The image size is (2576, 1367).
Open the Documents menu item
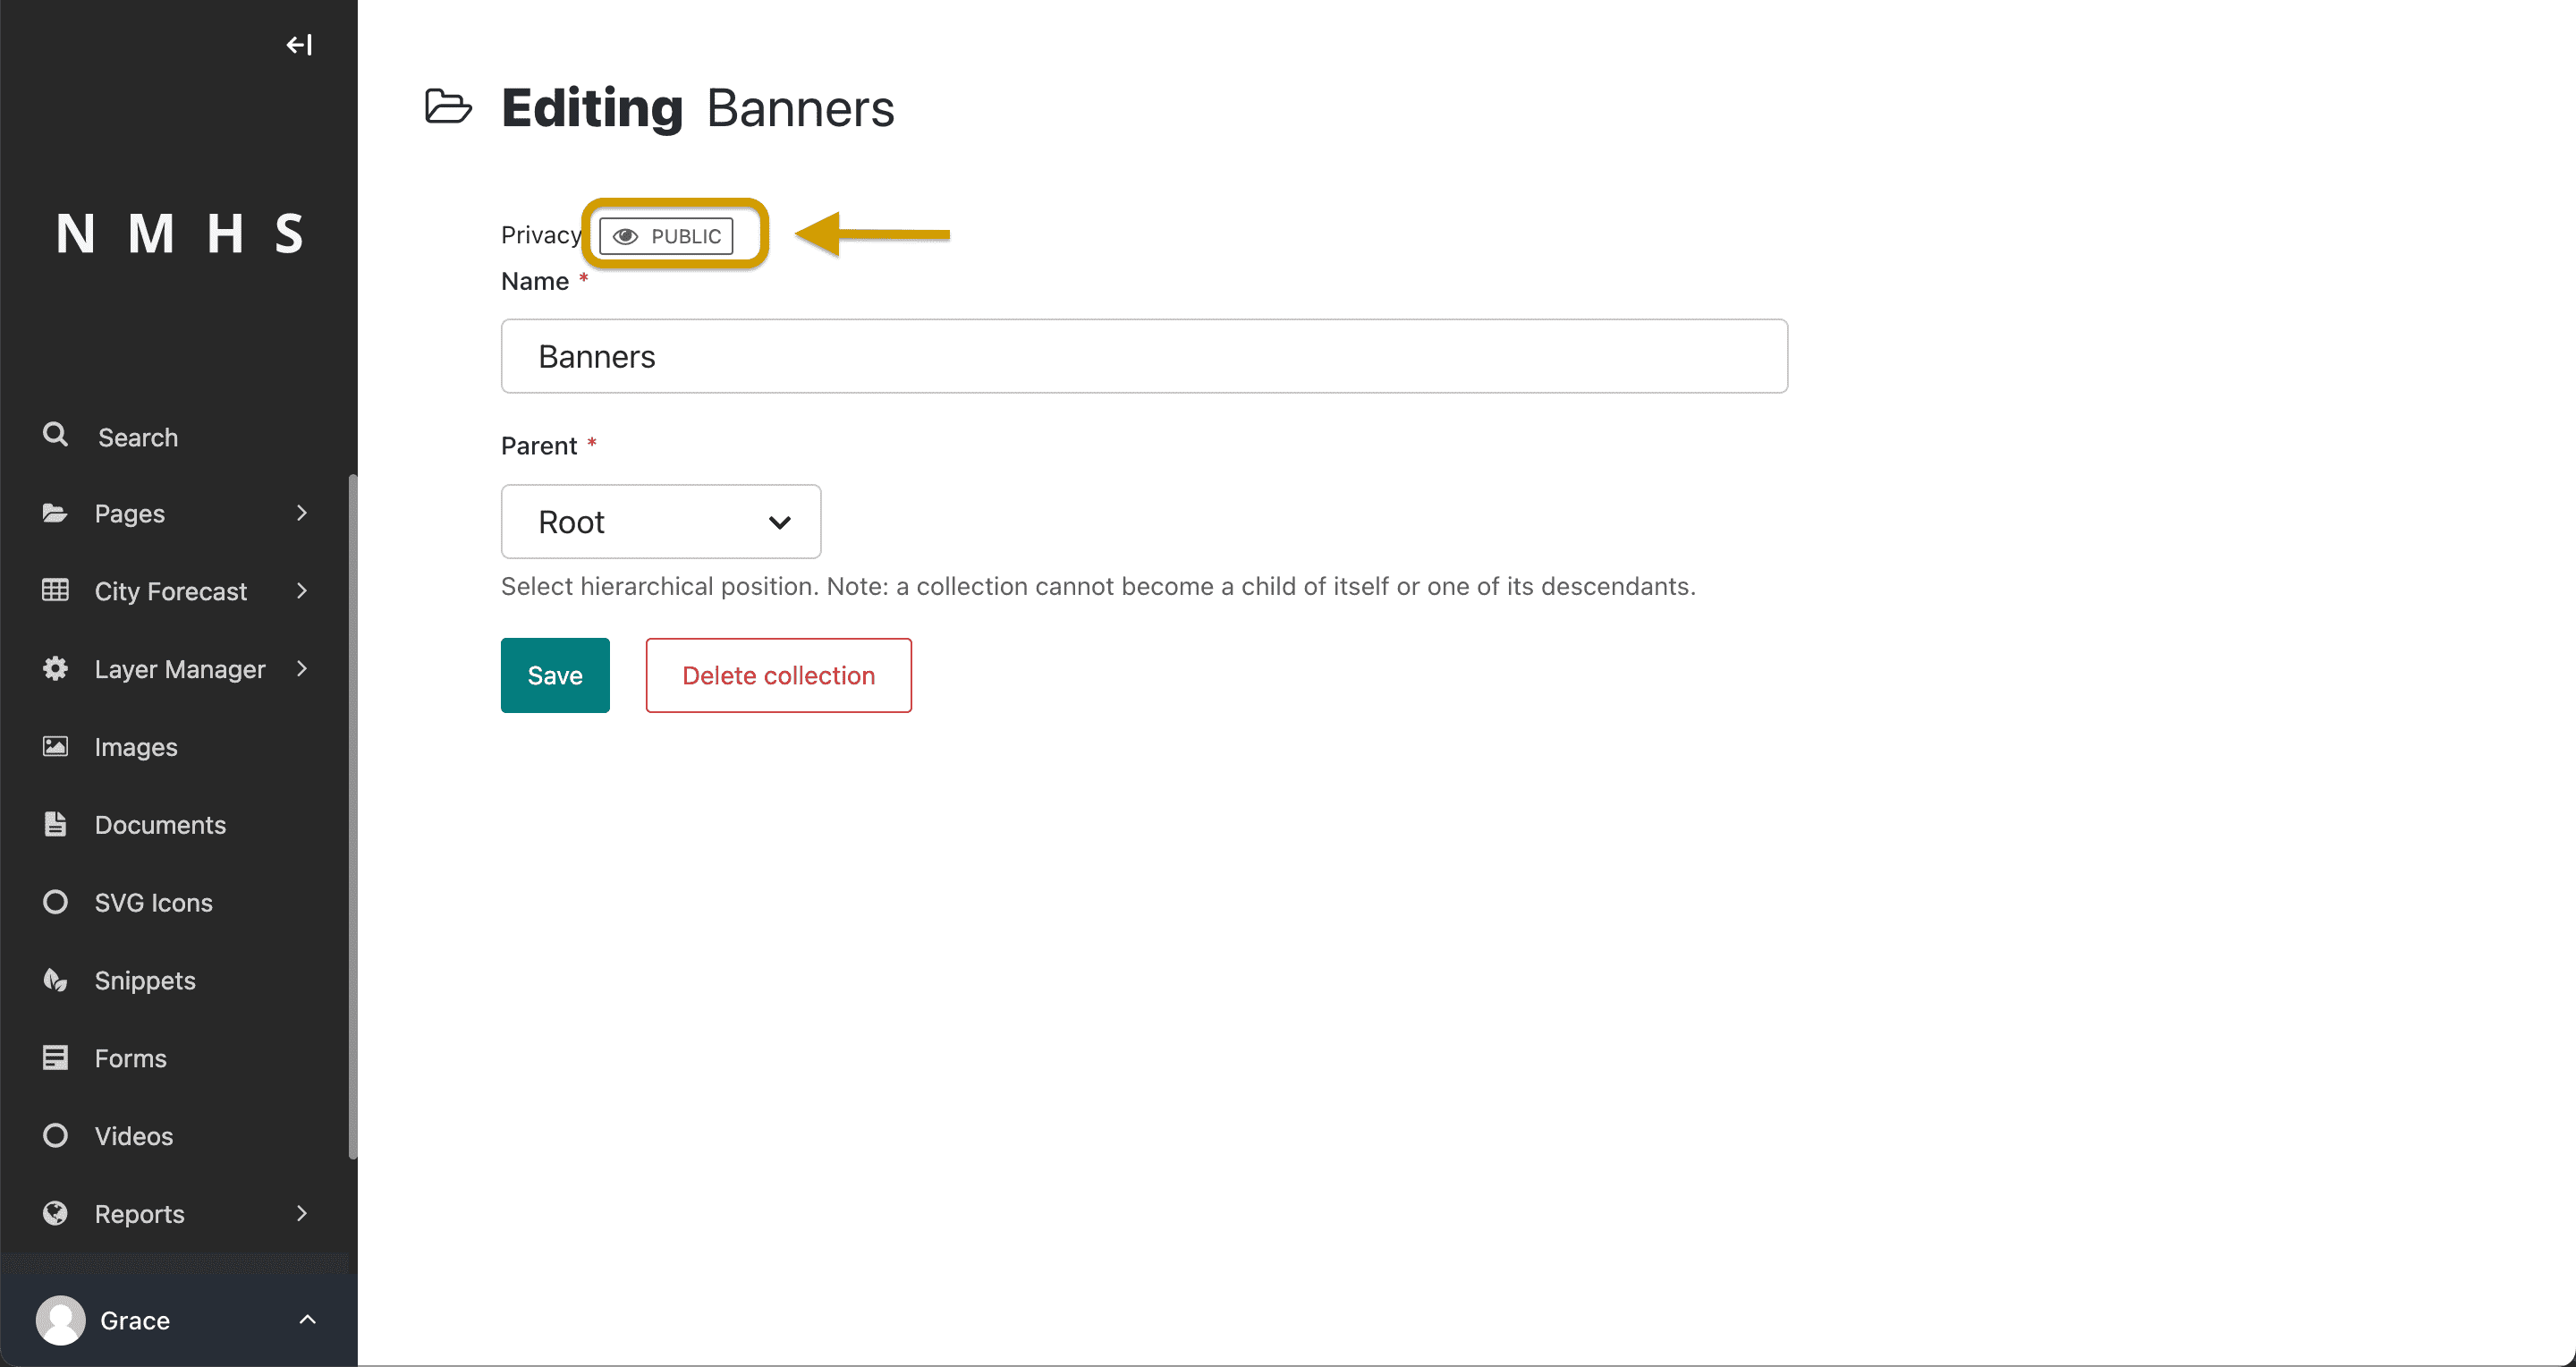coord(160,825)
